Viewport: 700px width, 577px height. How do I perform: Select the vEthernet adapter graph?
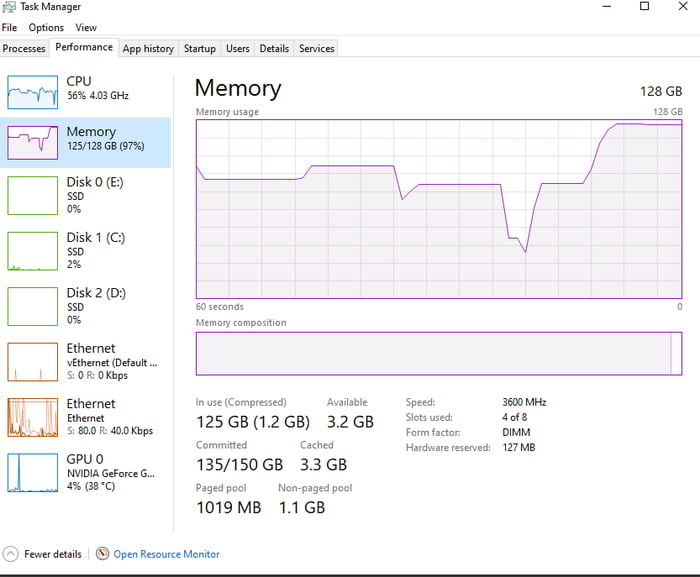click(33, 361)
